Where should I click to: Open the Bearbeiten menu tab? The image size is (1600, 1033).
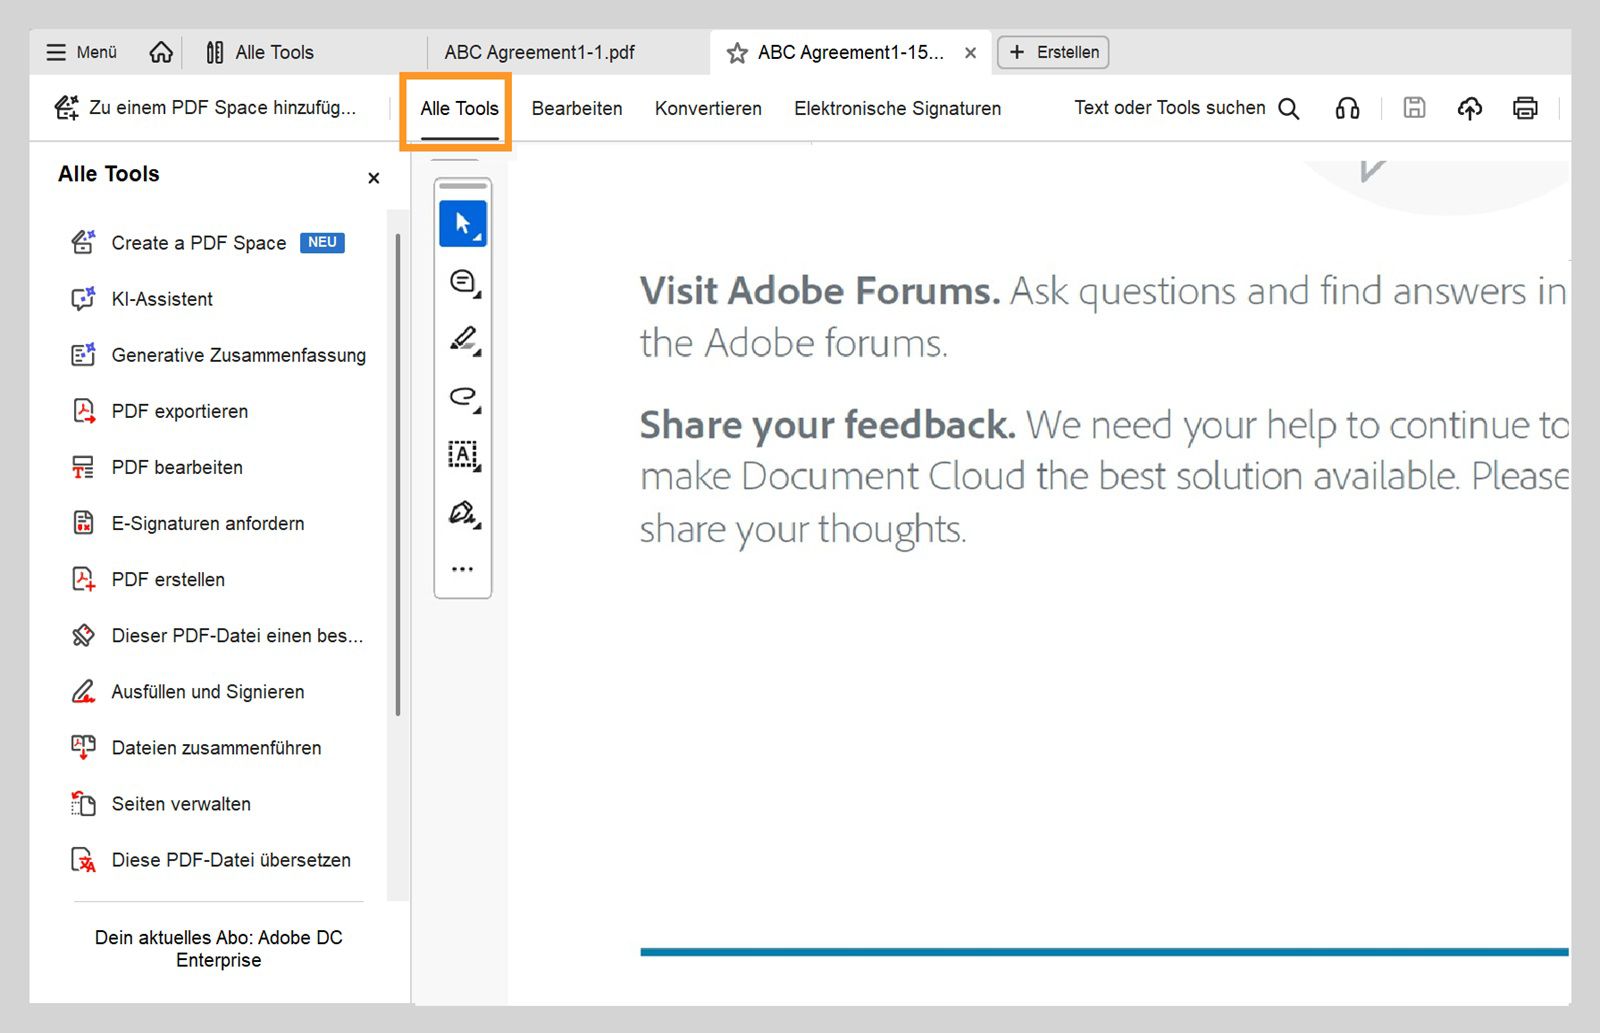pos(577,108)
